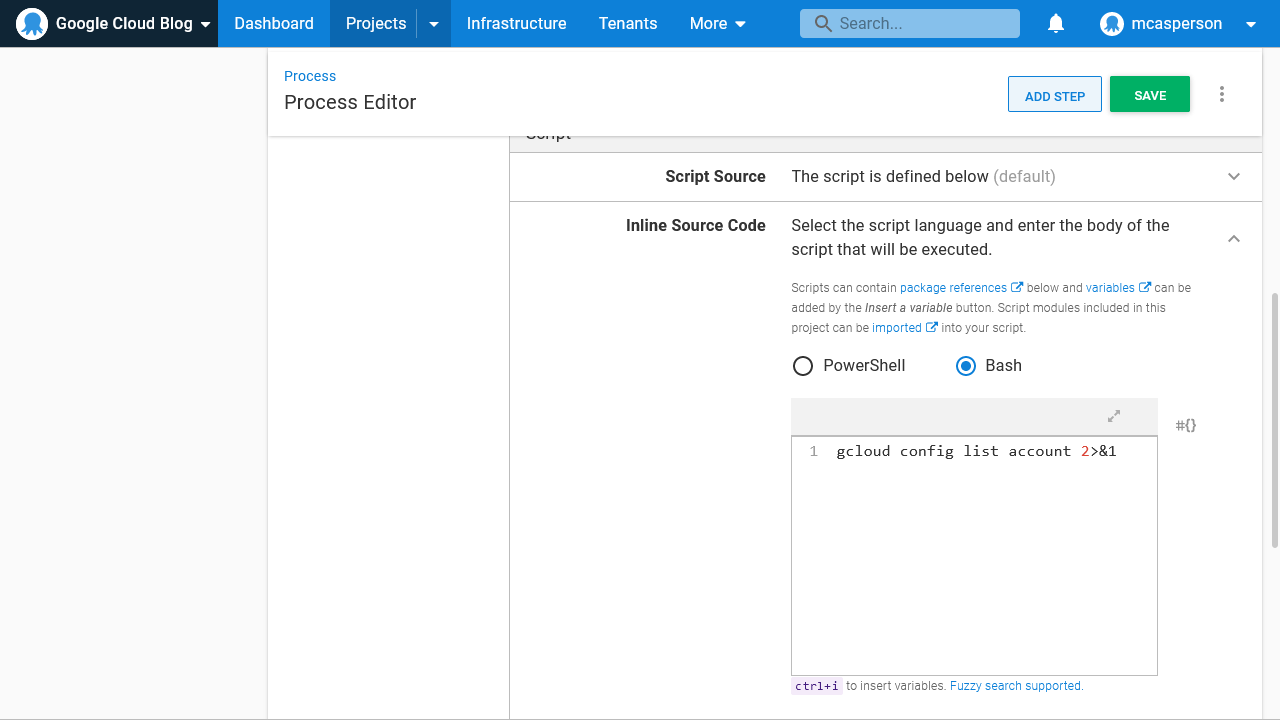
Task: Open the account menu via the mcasperson avatar
Action: tap(1112, 23)
